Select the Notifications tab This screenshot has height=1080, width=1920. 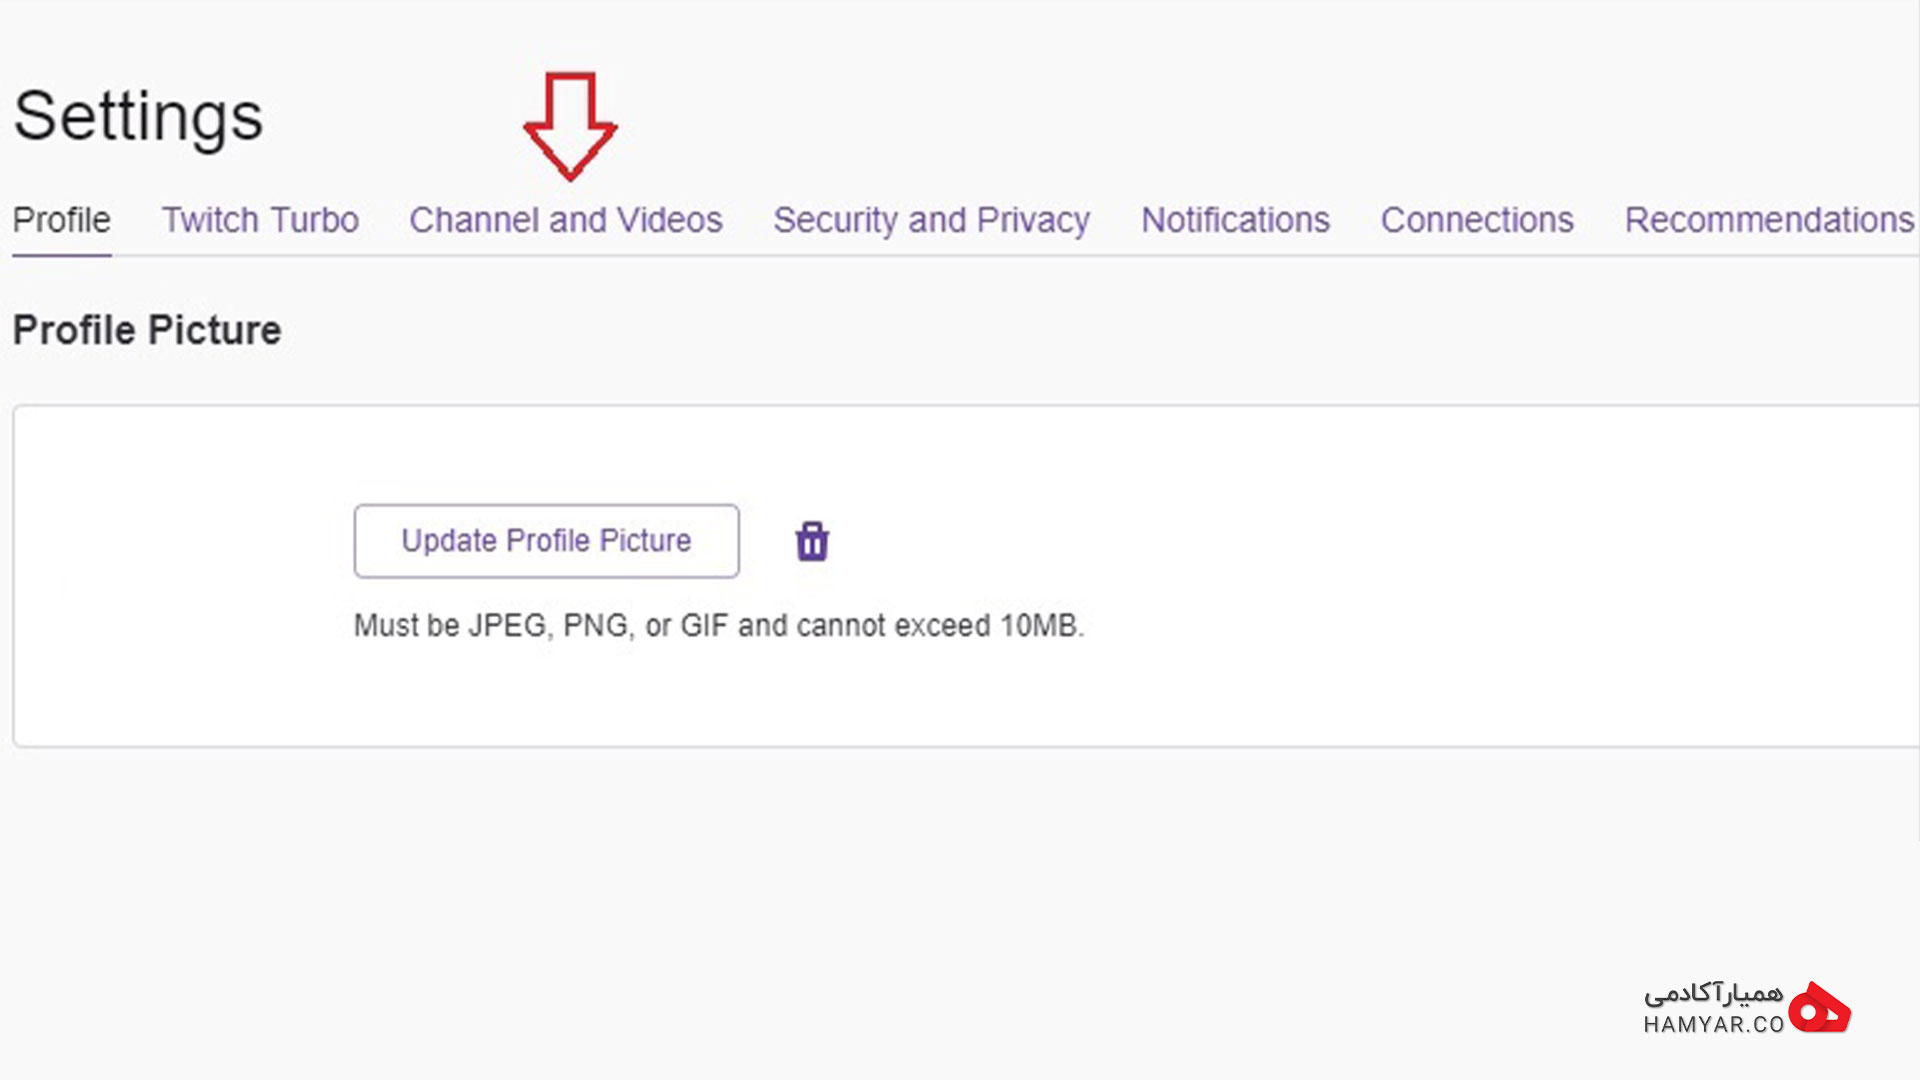[x=1235, y=220]
